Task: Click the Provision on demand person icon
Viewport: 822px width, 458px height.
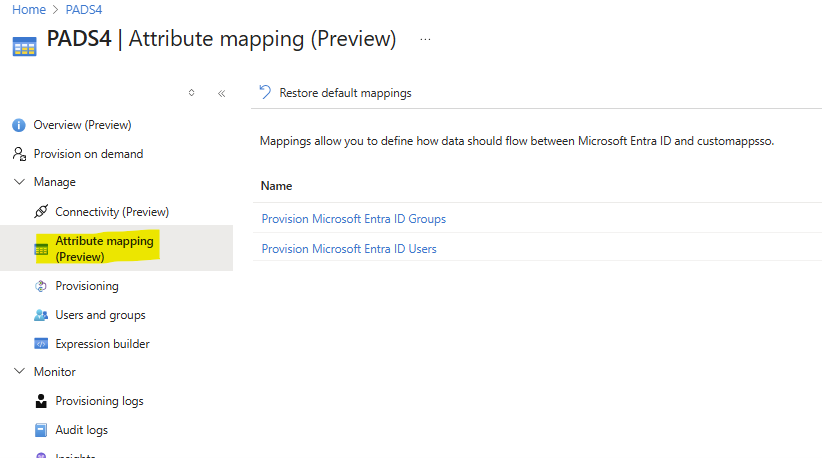Action: (x=19, y=154)
